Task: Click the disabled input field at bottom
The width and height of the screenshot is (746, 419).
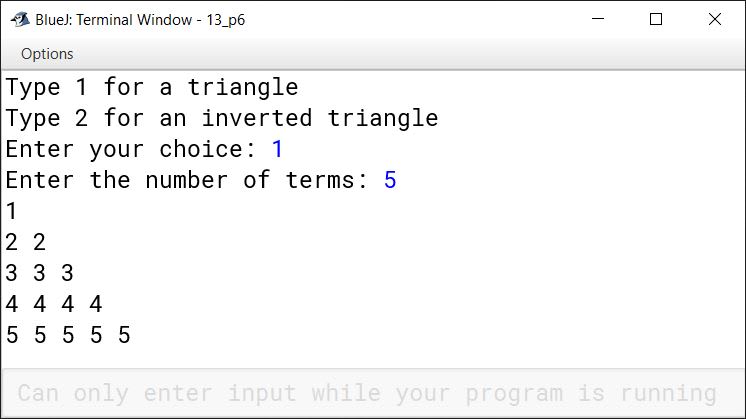Action: click(x=373, y=393)
